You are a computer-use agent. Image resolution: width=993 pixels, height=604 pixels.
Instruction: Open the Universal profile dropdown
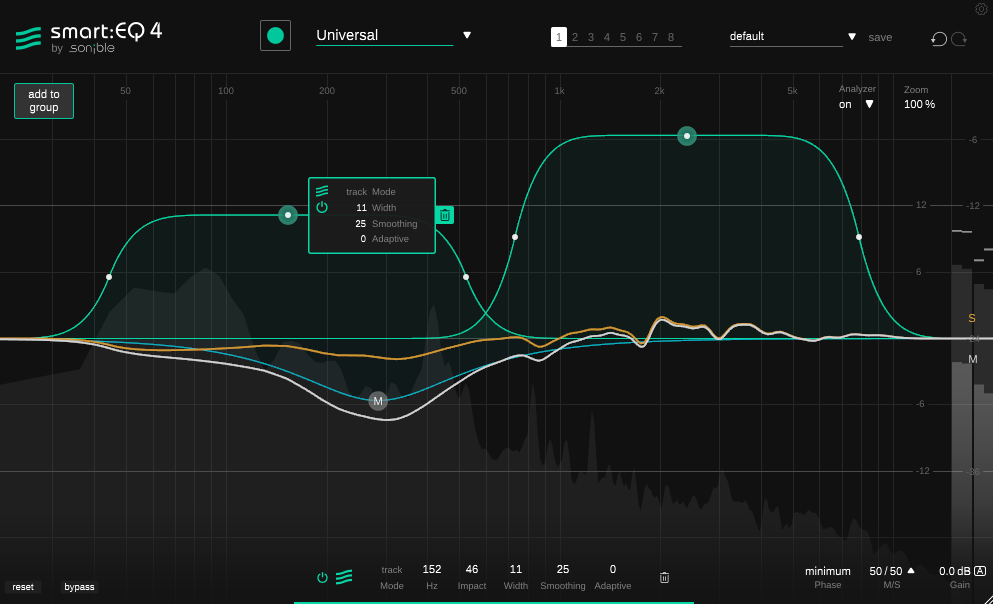(x=466, y=35)
